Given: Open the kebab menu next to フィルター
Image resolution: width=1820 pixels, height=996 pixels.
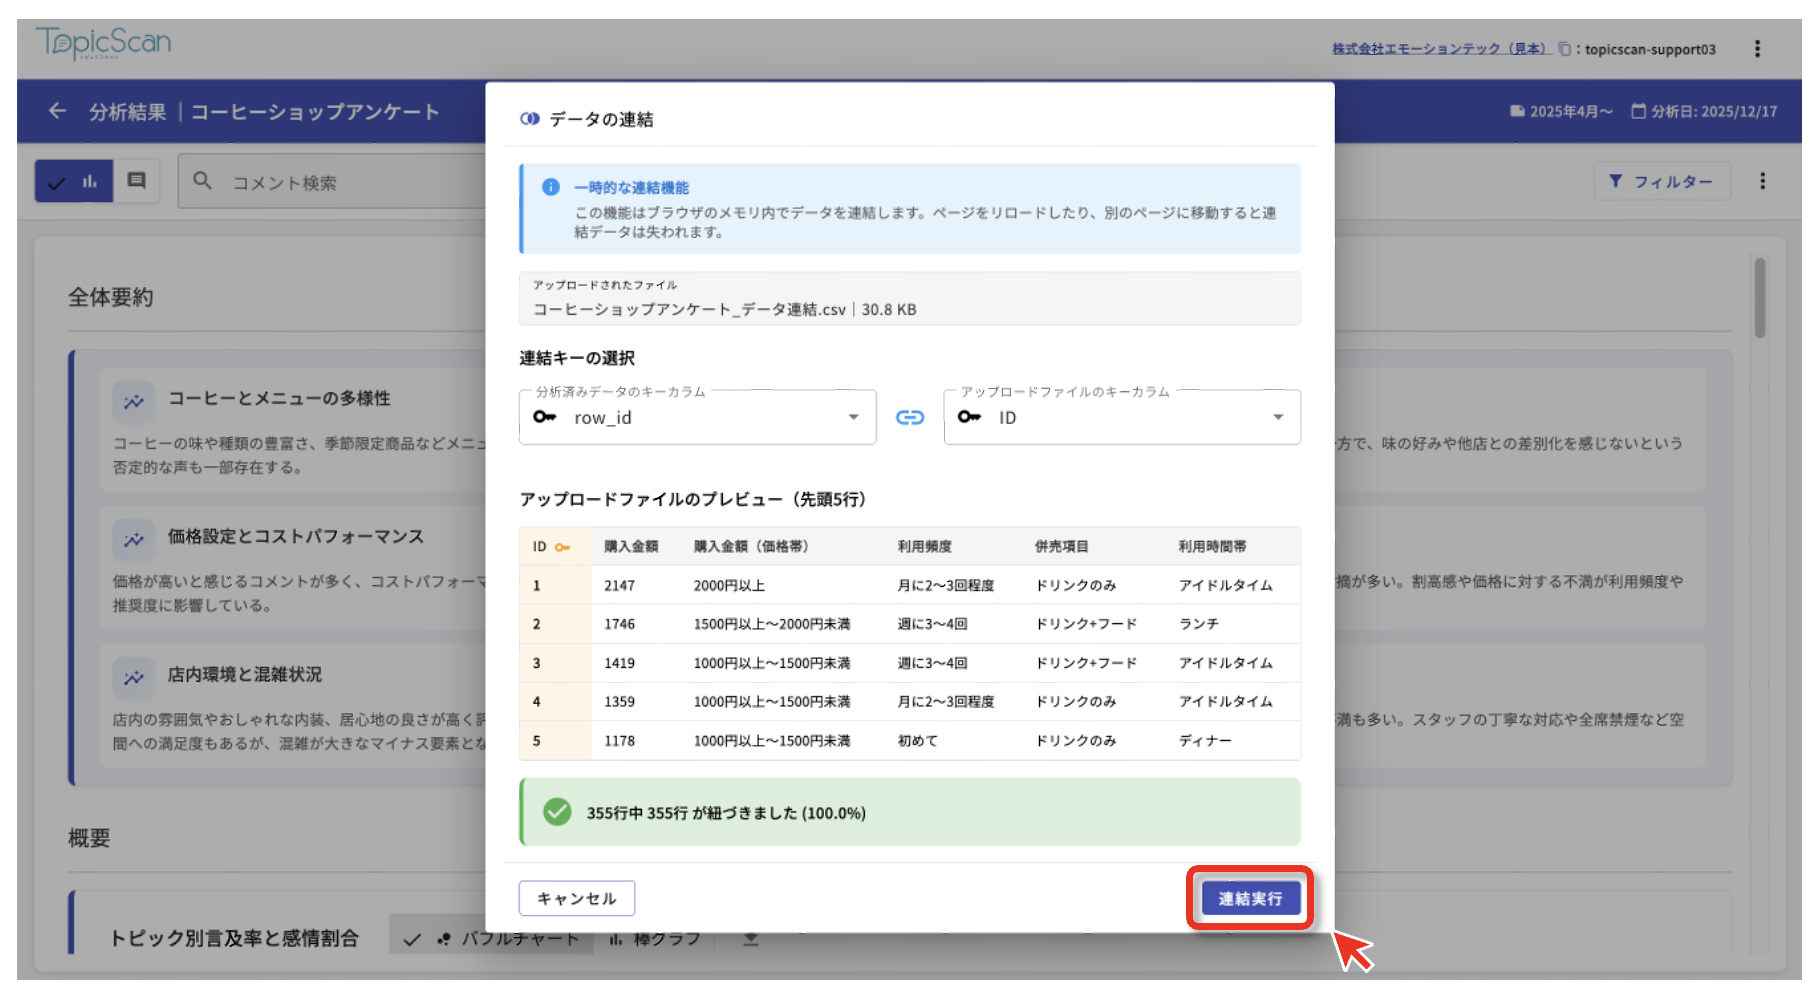Looking at the screenshot, I should click(x=1762, y=181).
